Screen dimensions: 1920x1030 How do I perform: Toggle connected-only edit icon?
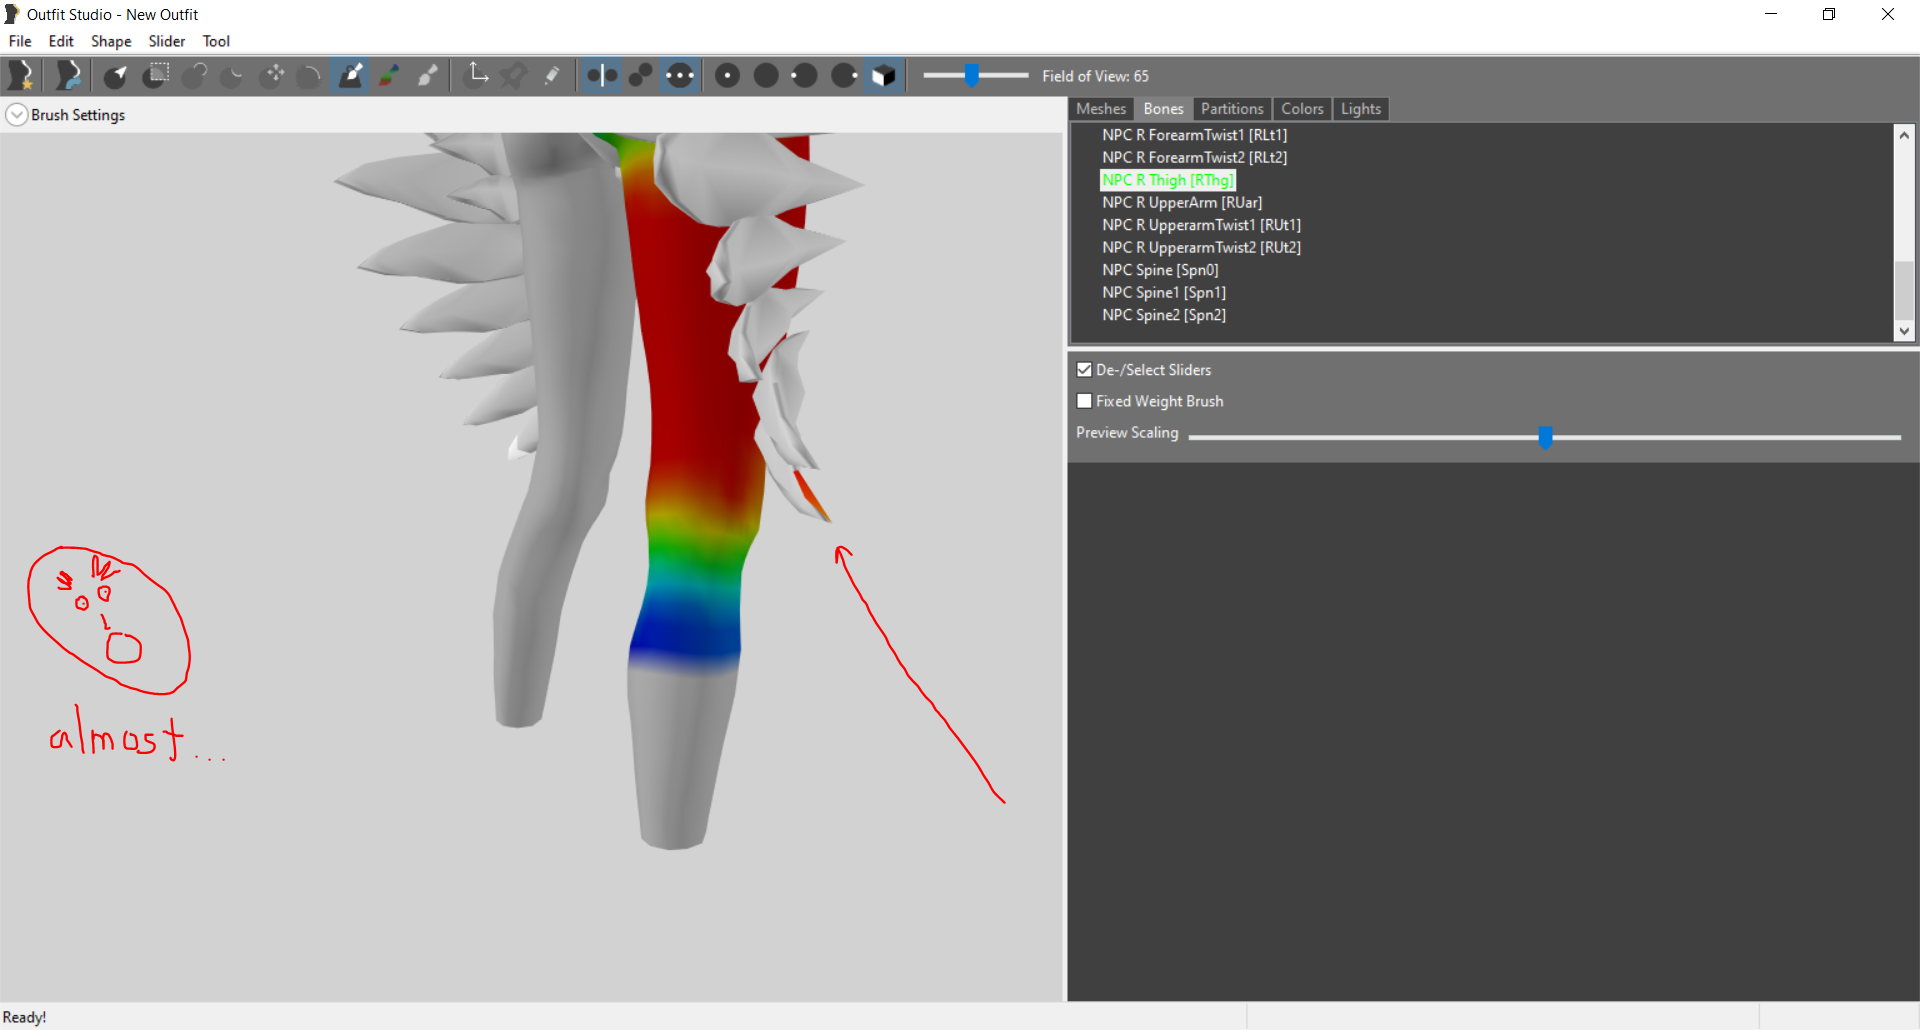(x=641, y=75)
